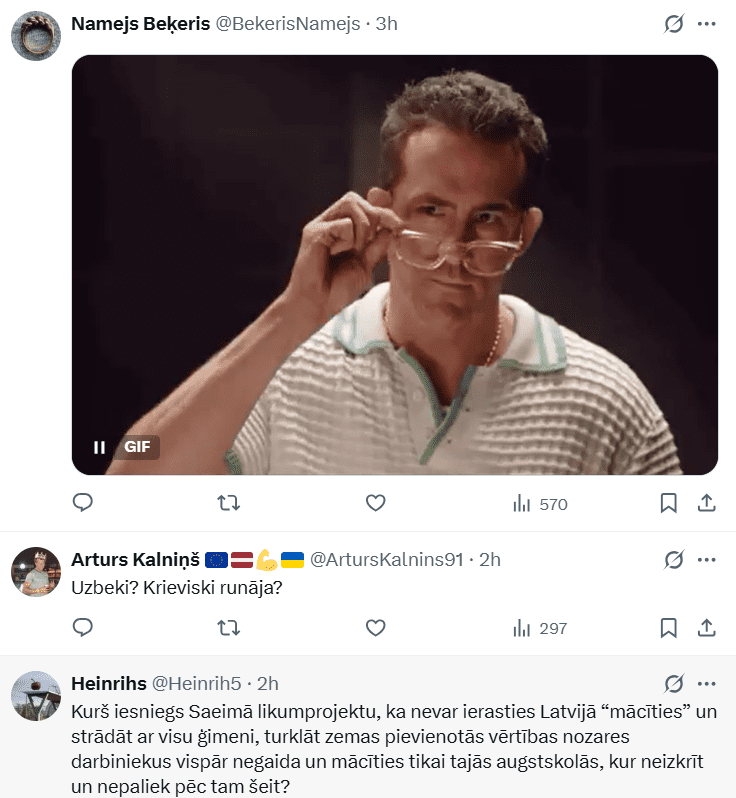Pause the playing GIF

point(99,447)
